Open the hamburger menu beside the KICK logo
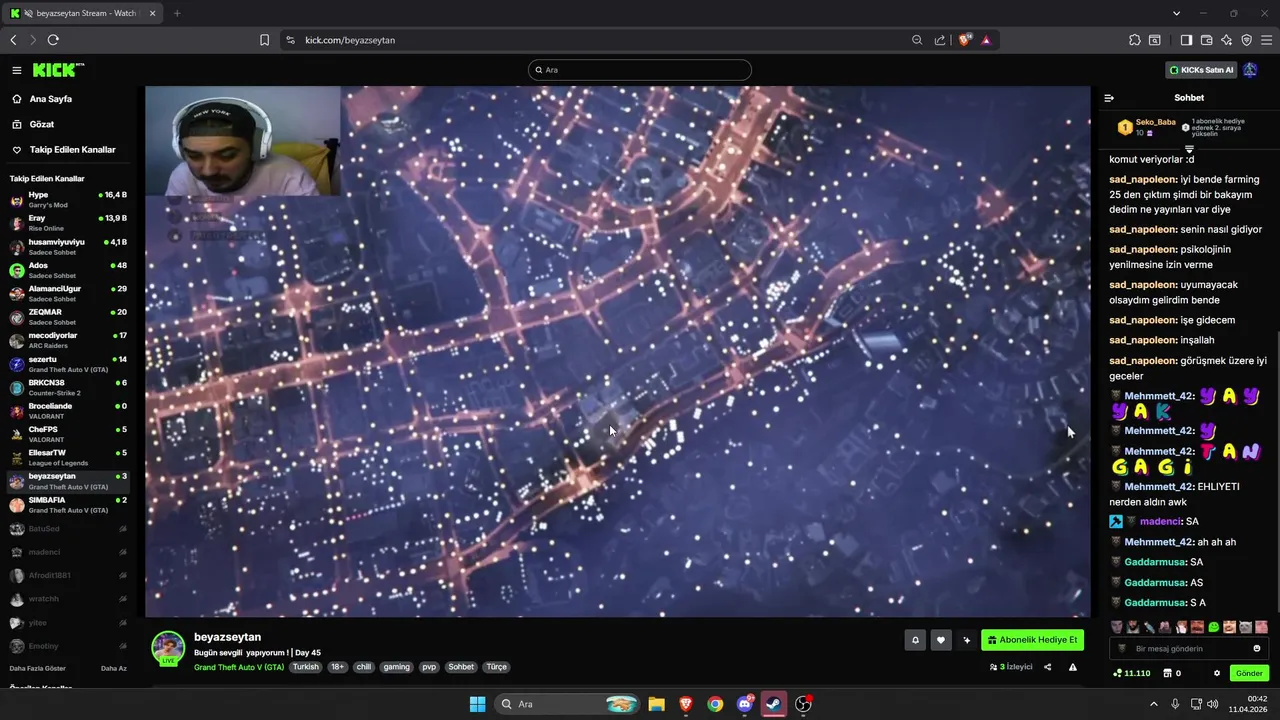1280x720 pixels. (x=17, y=70)
